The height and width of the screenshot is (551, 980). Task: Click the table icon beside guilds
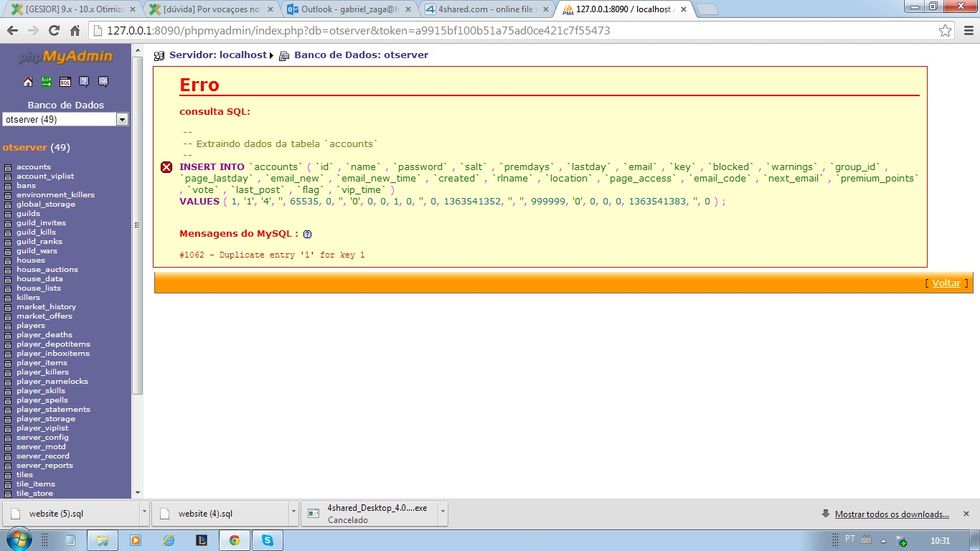point(8,214)
